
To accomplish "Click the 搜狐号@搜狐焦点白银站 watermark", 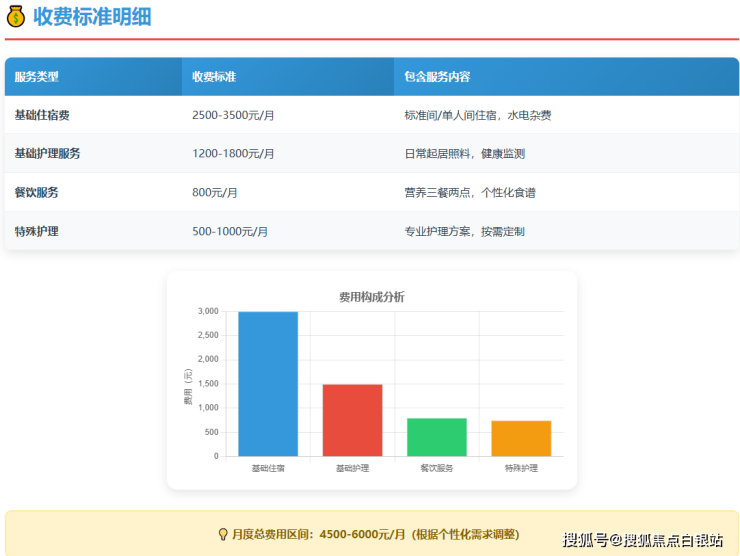I will tap(642, 541).
